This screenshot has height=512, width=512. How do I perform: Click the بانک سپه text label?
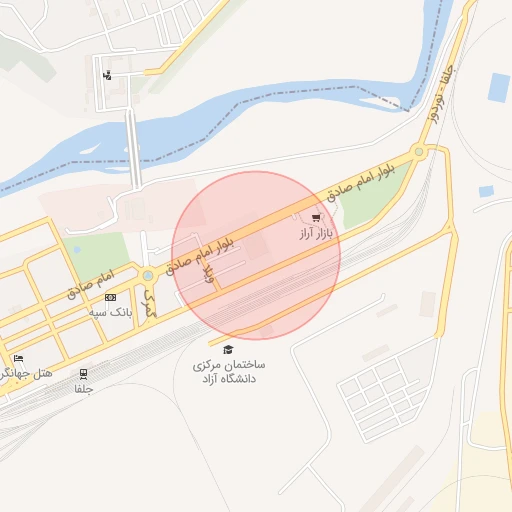tap(110, 312)
